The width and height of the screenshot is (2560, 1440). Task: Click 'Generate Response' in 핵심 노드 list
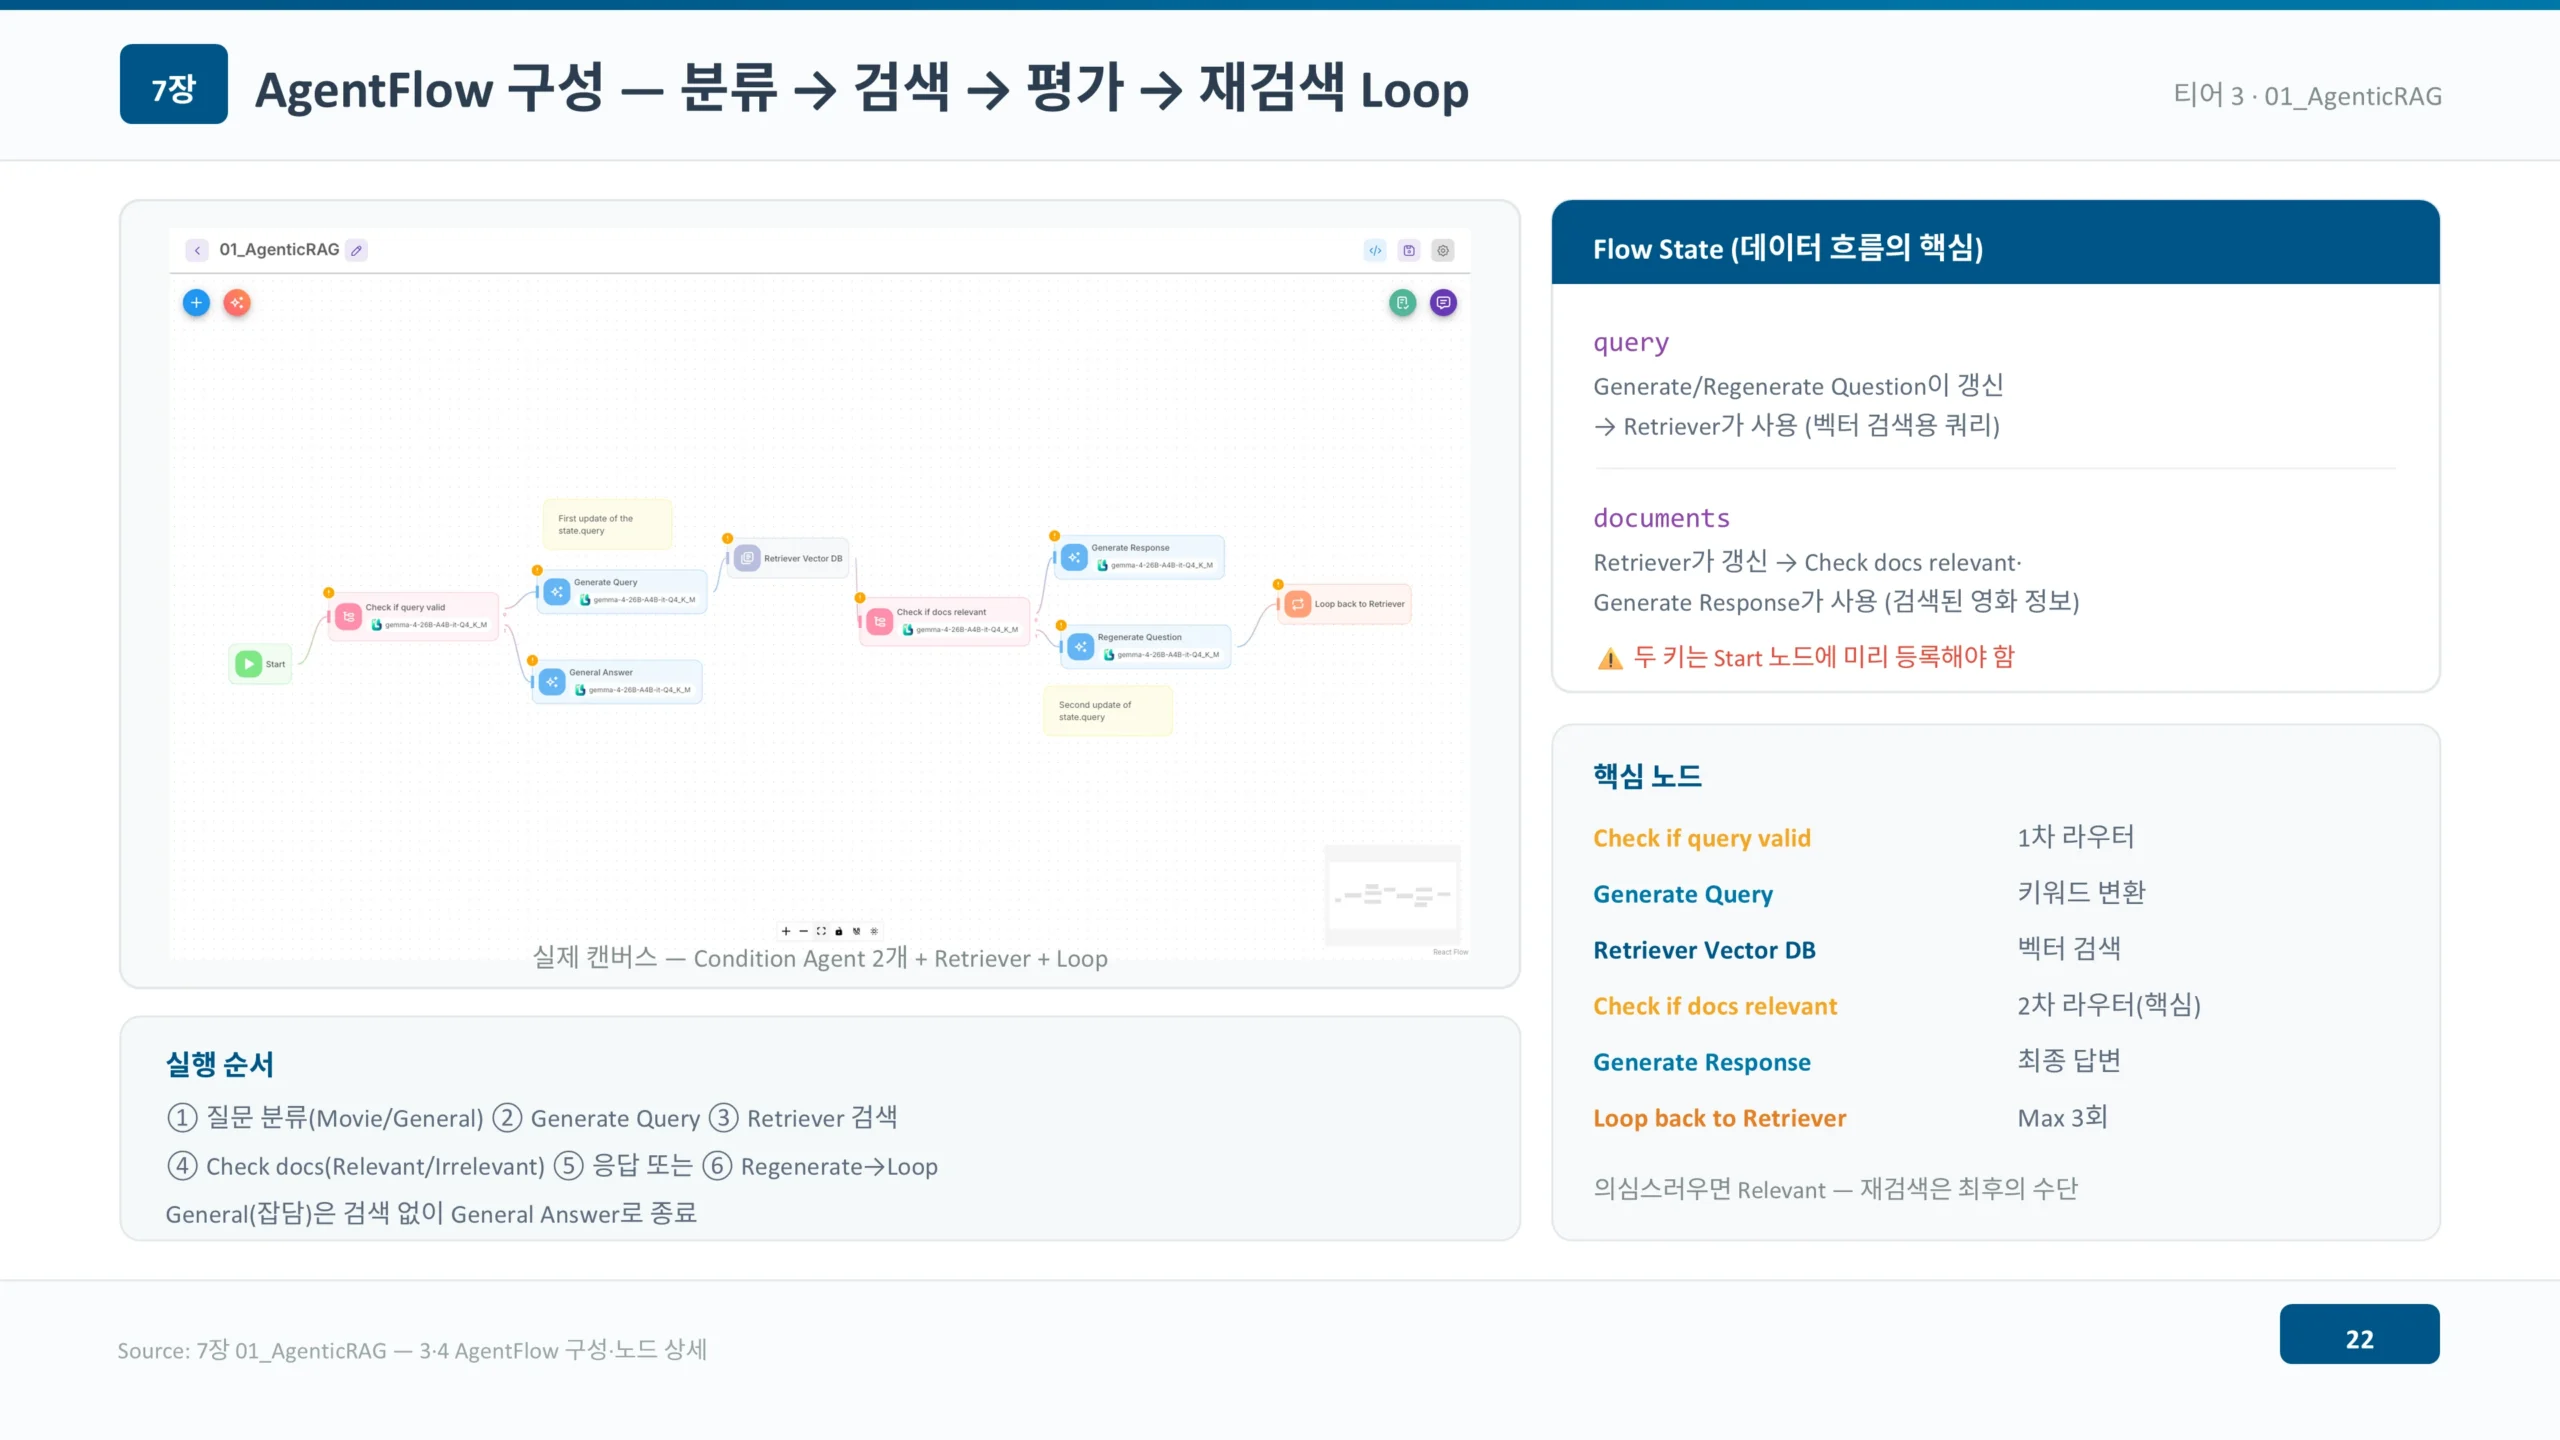[1701, 1062]
